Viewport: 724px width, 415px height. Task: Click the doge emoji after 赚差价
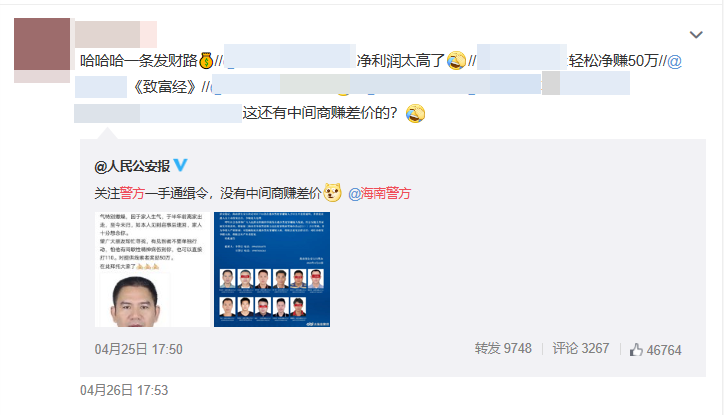click(332, 192)
